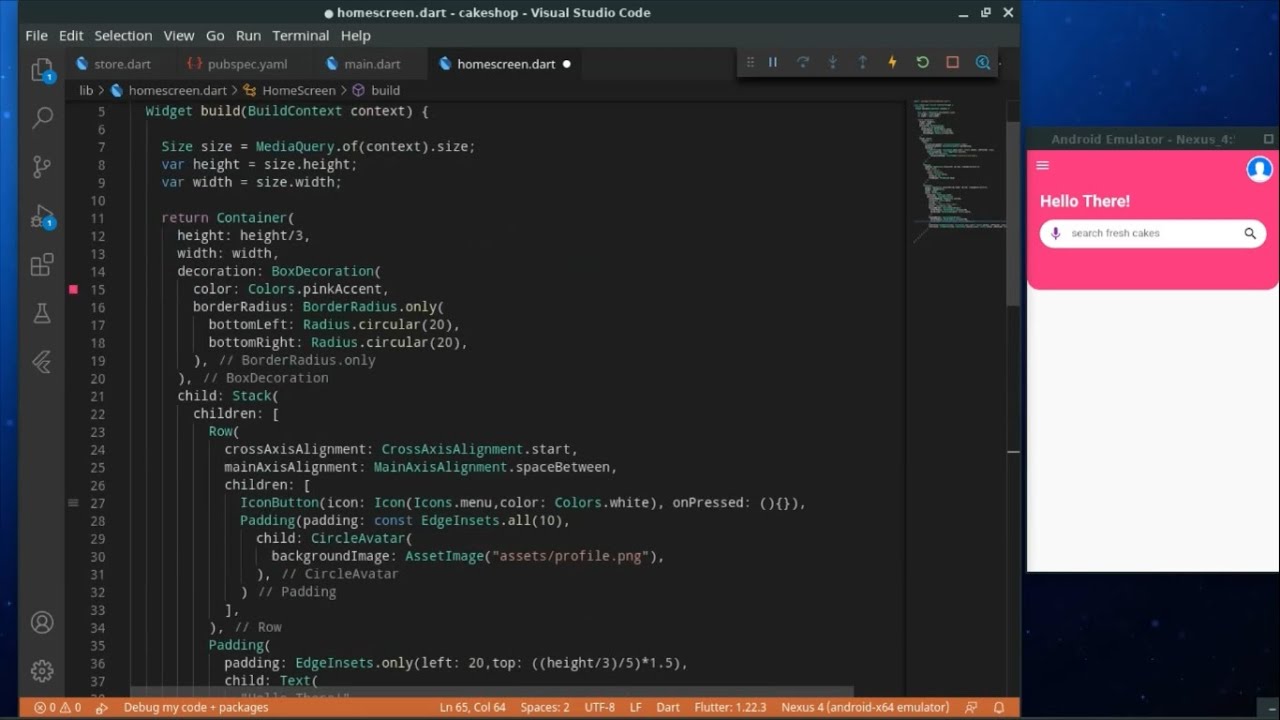The image size is (1280, 720).
Task: Open the Selection menu
Action: pos(123,35)
